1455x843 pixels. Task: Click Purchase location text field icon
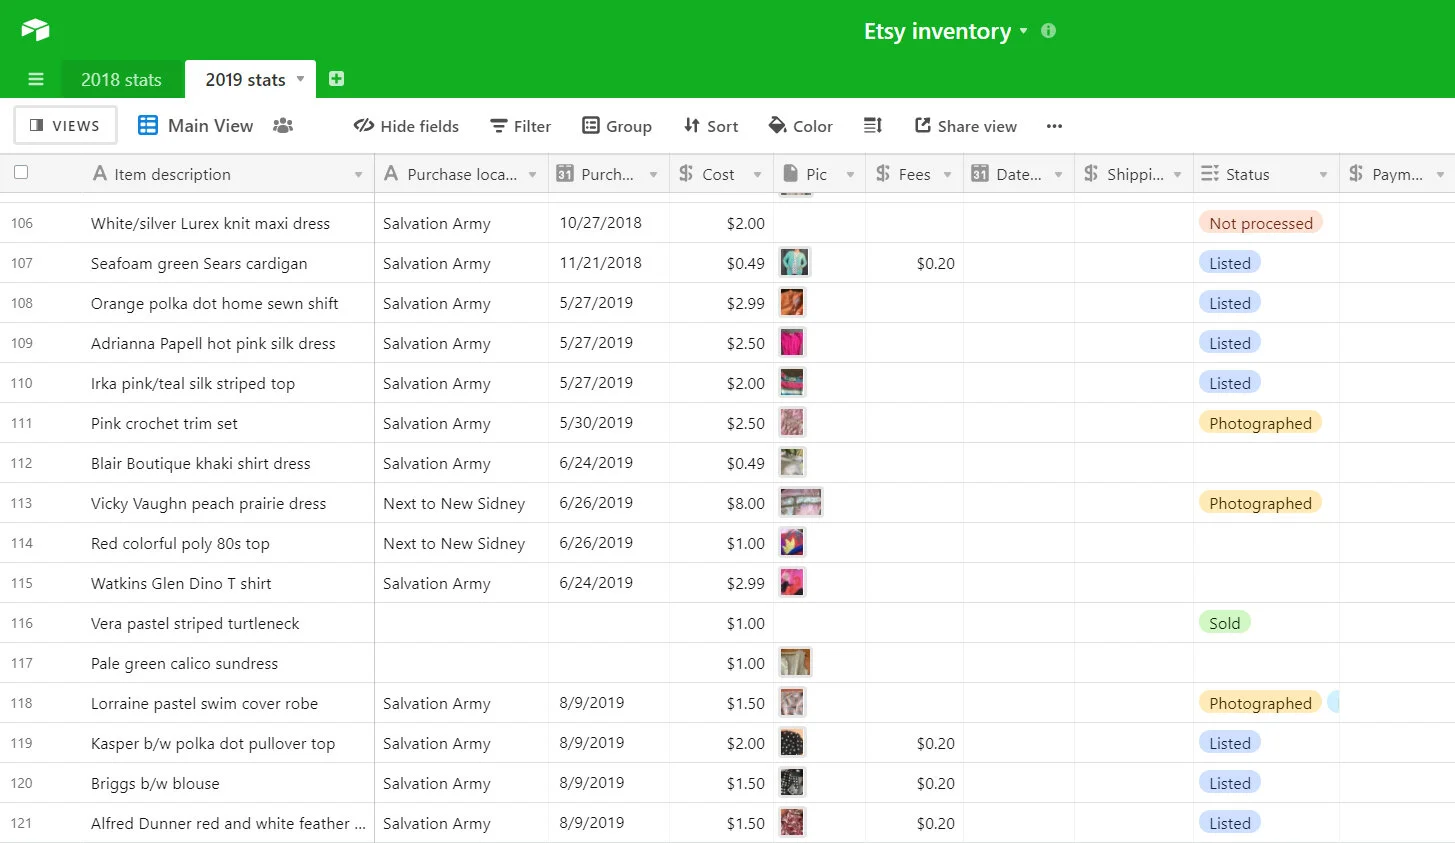point(391,174)
